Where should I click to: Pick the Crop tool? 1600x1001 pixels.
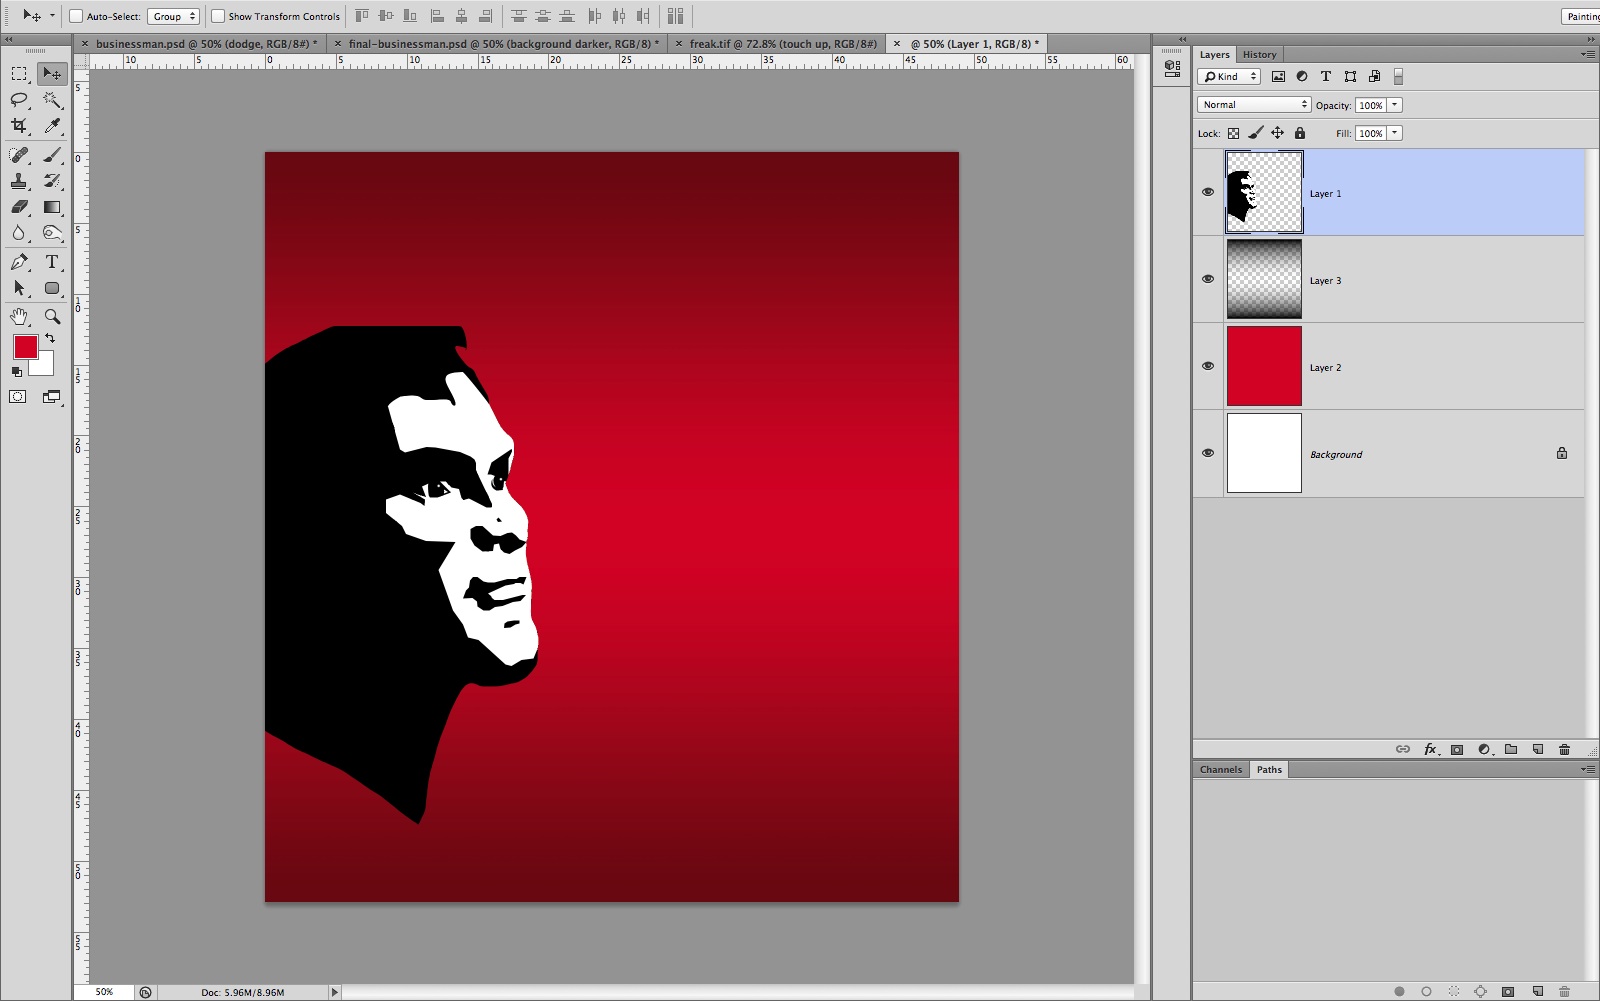pos(19,126)
